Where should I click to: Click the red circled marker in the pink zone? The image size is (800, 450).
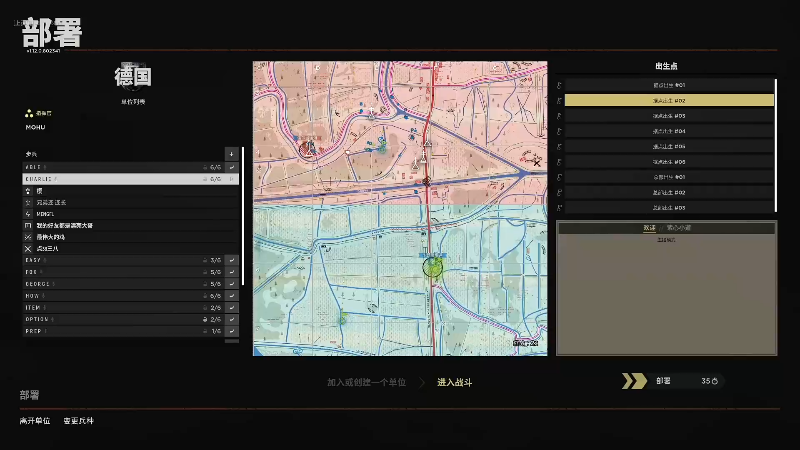307,149
